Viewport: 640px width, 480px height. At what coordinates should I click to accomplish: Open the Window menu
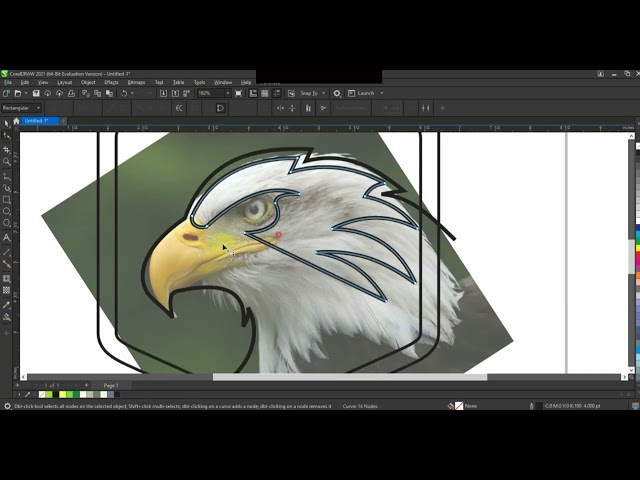223,82
